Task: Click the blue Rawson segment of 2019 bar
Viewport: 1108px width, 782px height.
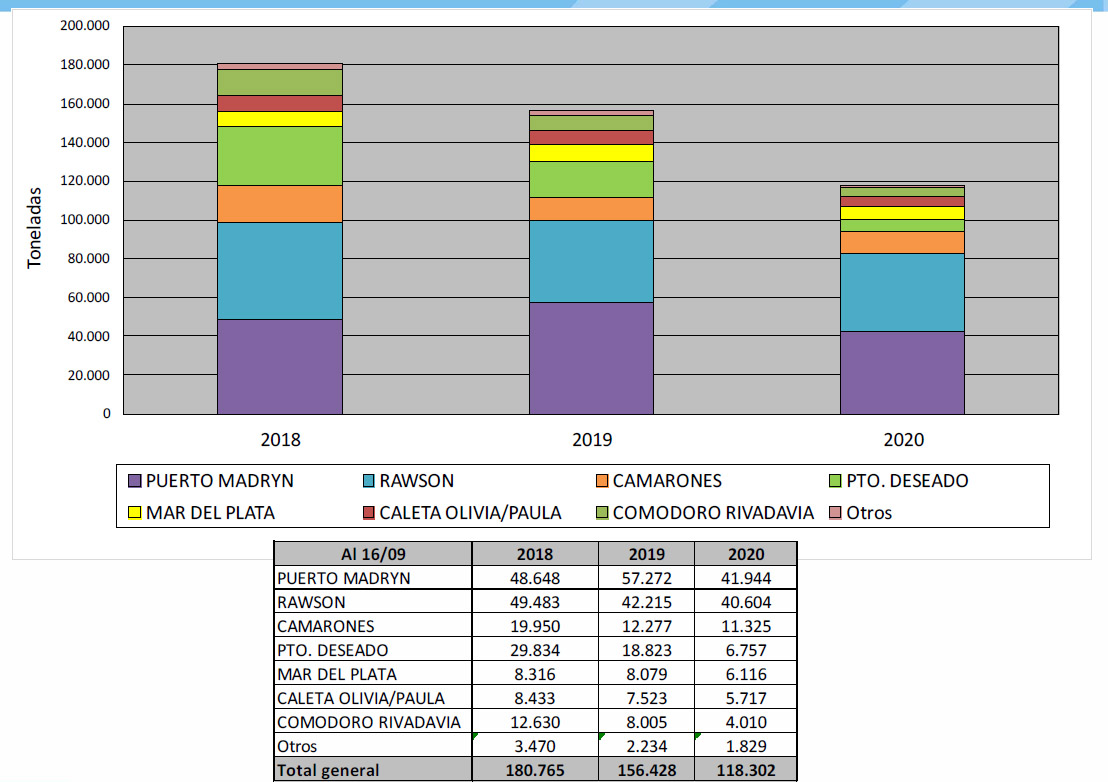Action: pyautogui.click(x=591, y=261)
